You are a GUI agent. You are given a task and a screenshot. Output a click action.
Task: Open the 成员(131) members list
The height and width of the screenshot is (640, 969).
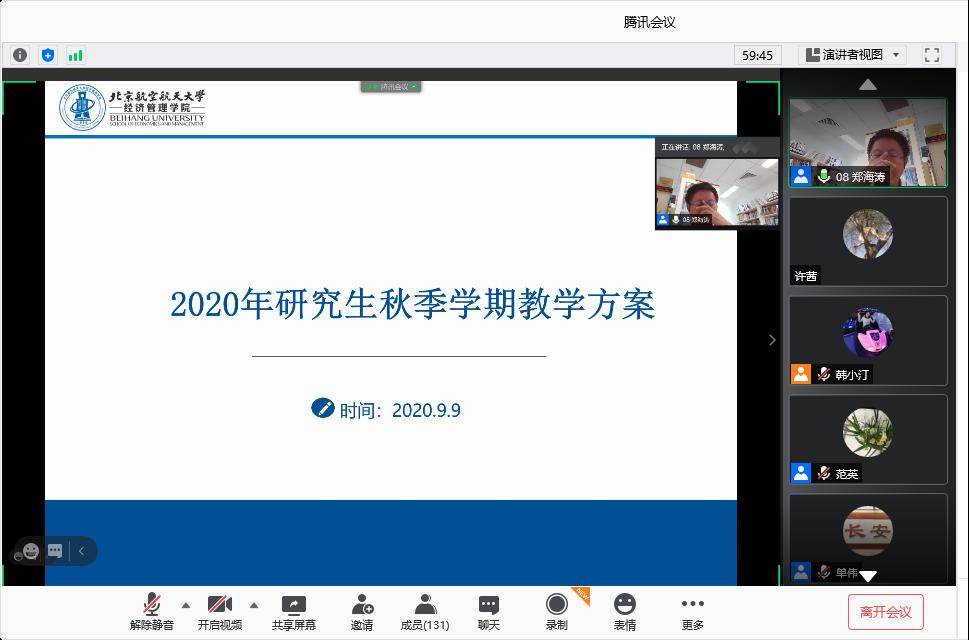pos(425,612)
